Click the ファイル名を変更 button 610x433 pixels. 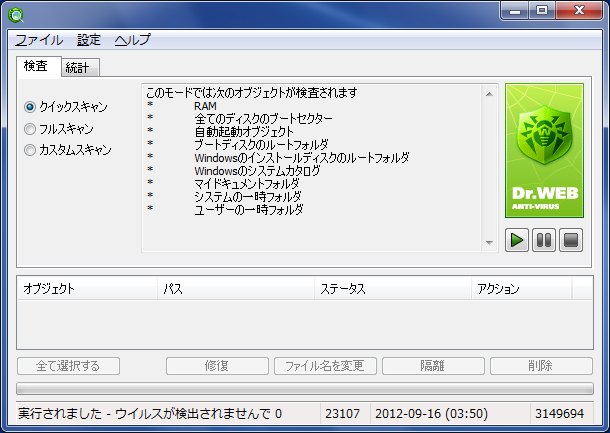[x=325, y=366]
